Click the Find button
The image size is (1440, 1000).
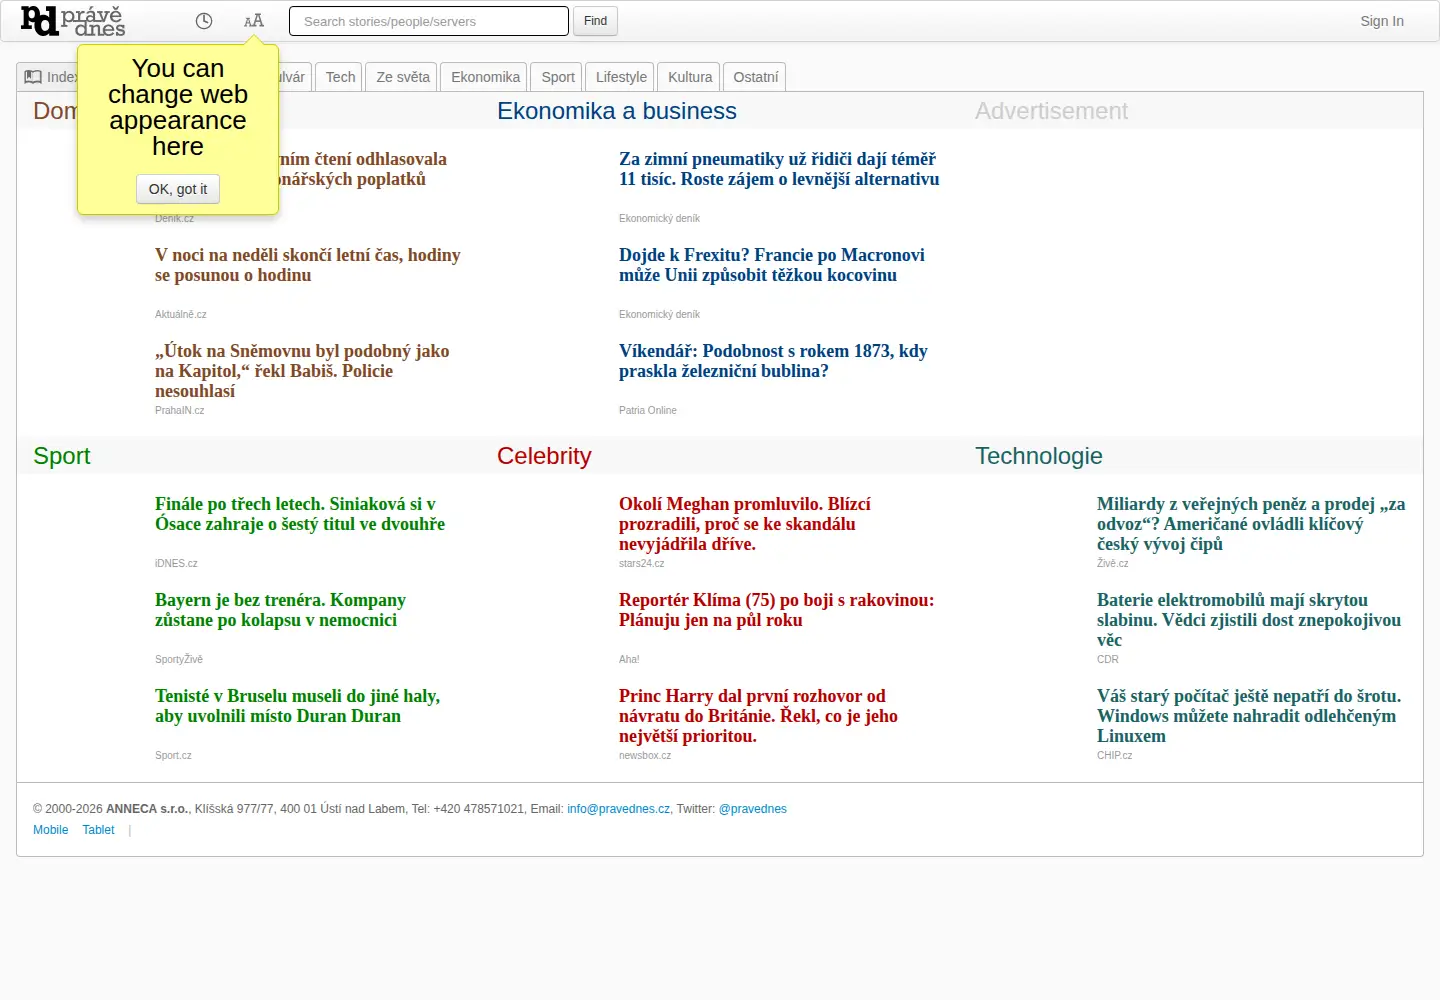click(x=595, y=21)
